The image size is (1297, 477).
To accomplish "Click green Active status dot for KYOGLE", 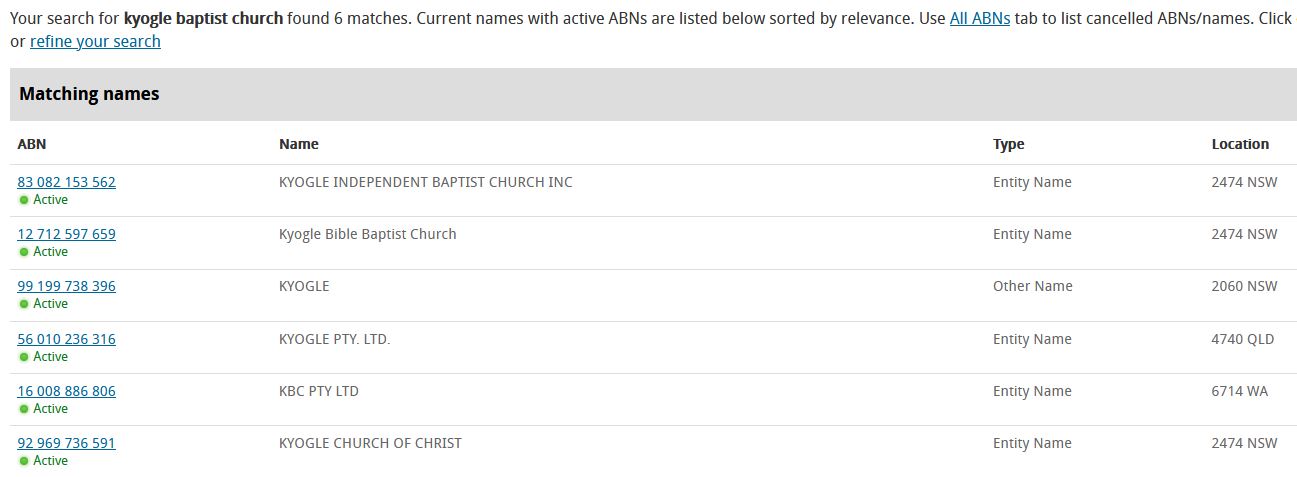I will [x=24, y=304].
